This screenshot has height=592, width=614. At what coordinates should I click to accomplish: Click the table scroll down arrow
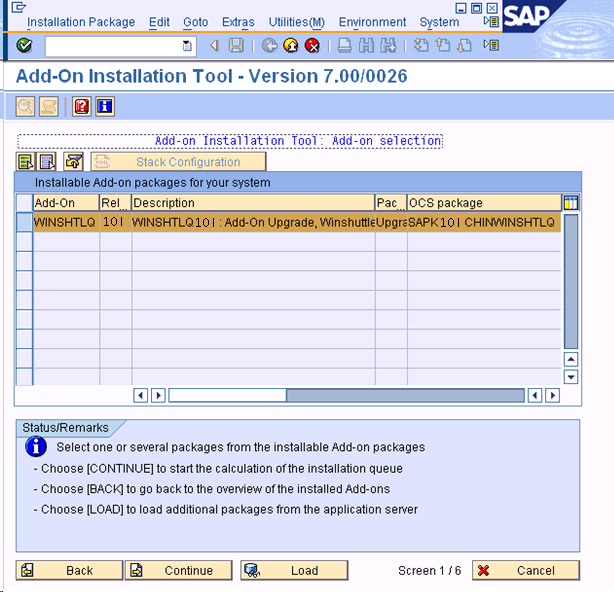[x=571, y=377]
